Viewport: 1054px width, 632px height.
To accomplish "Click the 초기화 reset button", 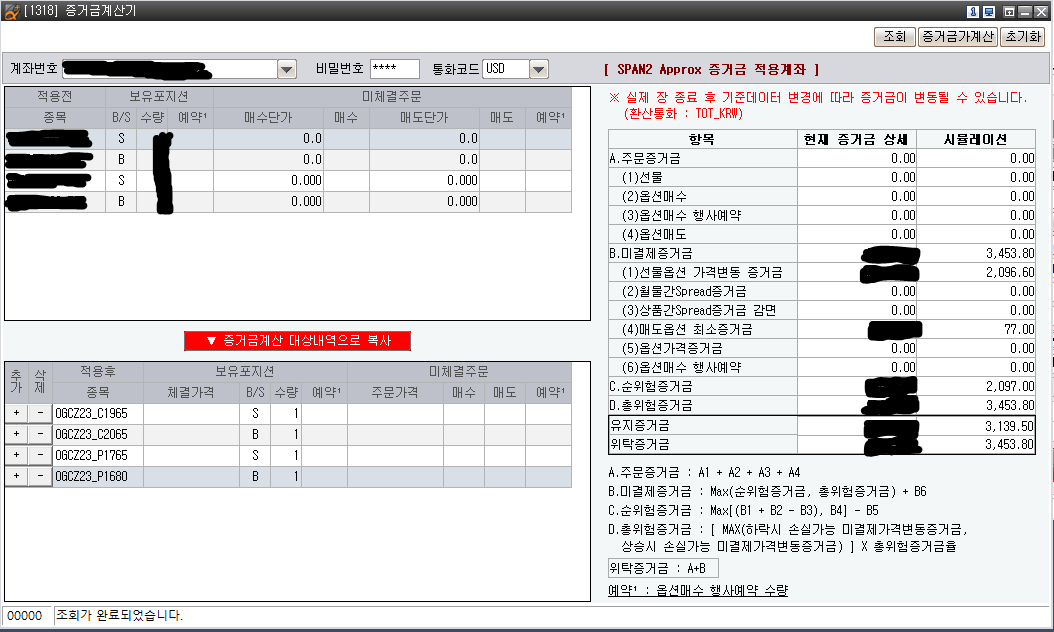I will [1022, 37].
